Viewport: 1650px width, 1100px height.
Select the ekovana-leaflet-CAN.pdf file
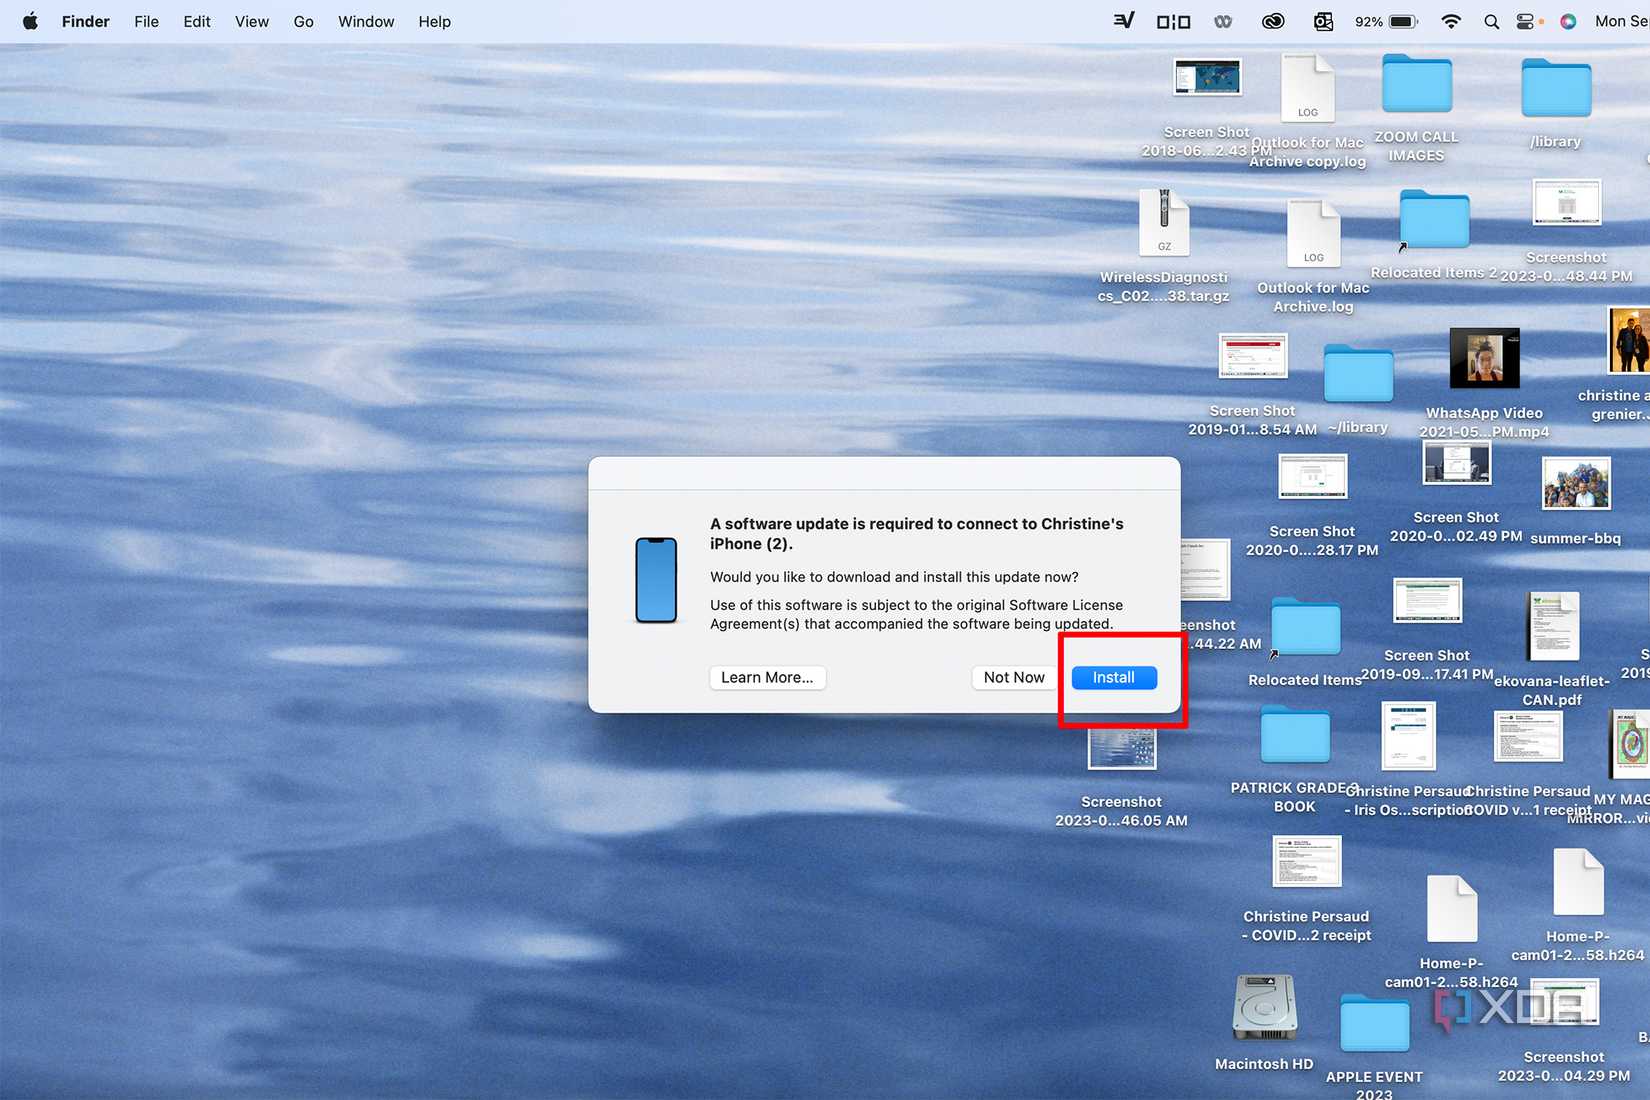pyautogui.click(x=1552, y=626)
